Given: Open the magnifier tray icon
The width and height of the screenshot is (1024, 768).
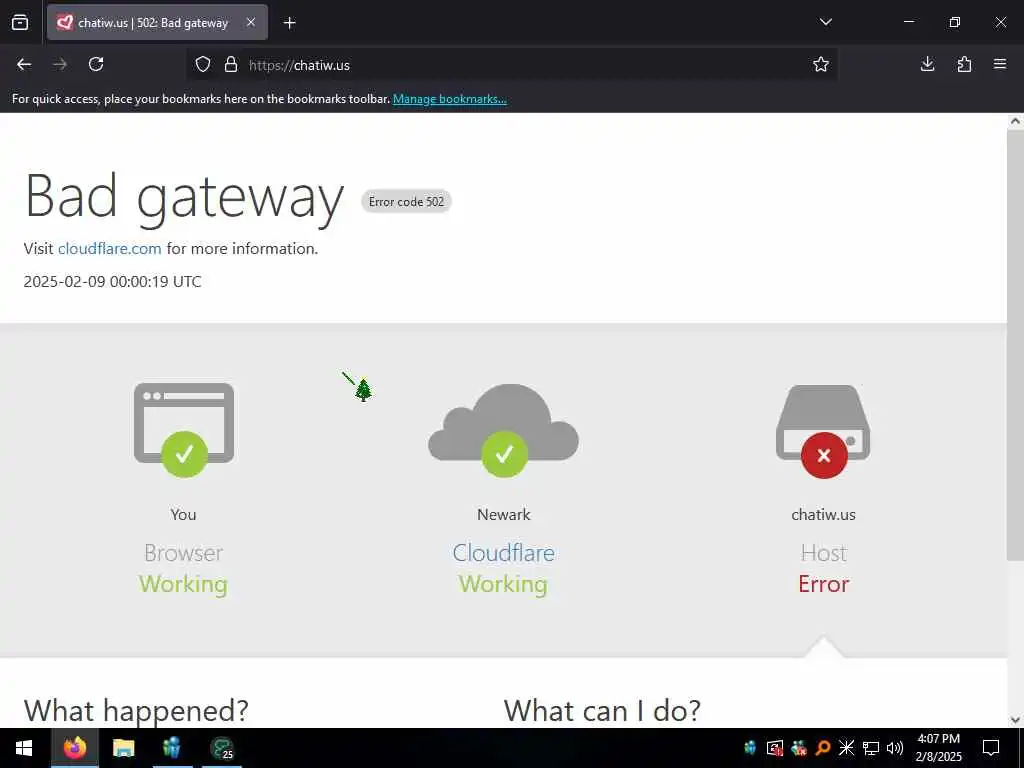Looking at the screenshot, I should click(x=823, y=748).
